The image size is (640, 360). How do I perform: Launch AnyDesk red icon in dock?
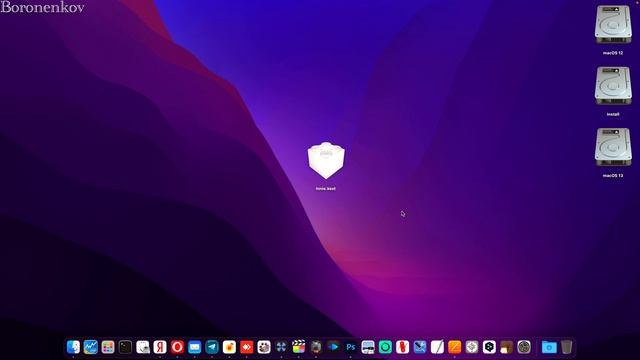[247, 347]
